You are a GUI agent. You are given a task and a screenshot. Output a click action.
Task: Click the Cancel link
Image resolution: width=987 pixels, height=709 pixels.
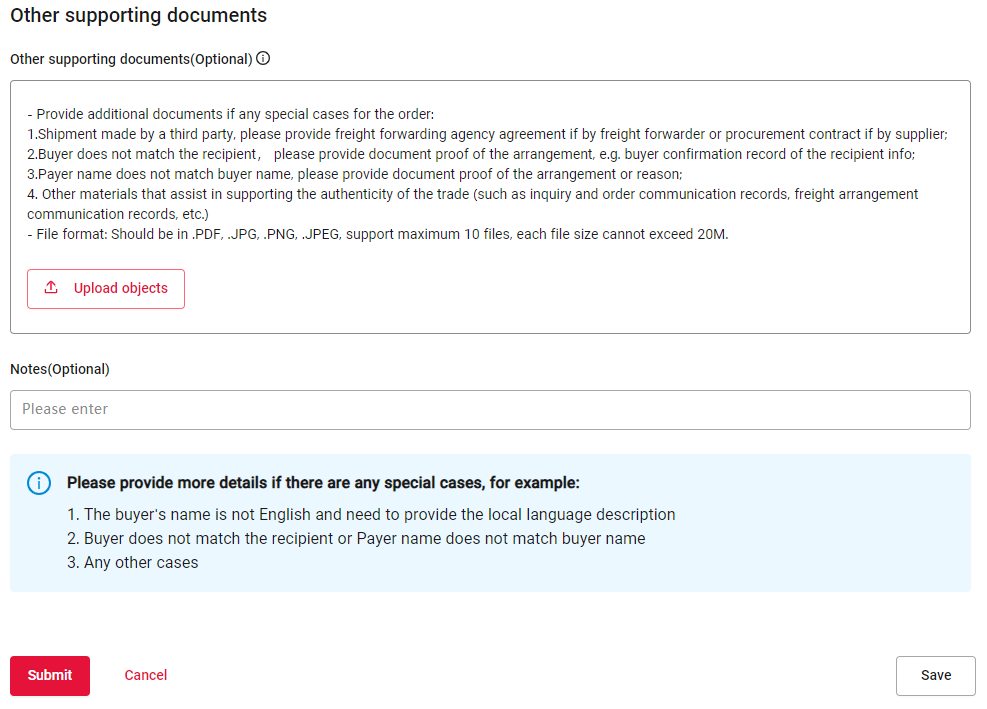pyautogui.click(x=146, y=675)
